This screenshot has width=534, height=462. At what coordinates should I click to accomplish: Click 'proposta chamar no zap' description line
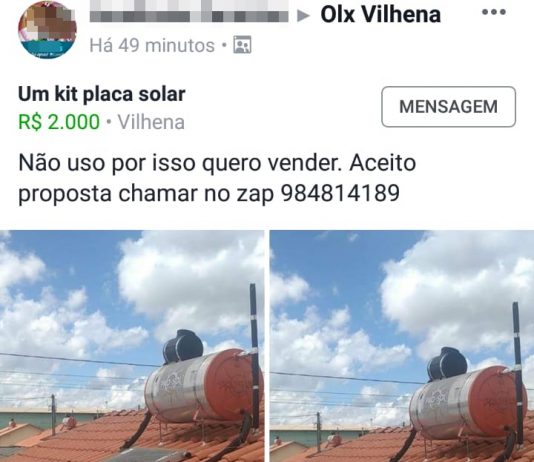pyautogui.click(x=146, y=194)
